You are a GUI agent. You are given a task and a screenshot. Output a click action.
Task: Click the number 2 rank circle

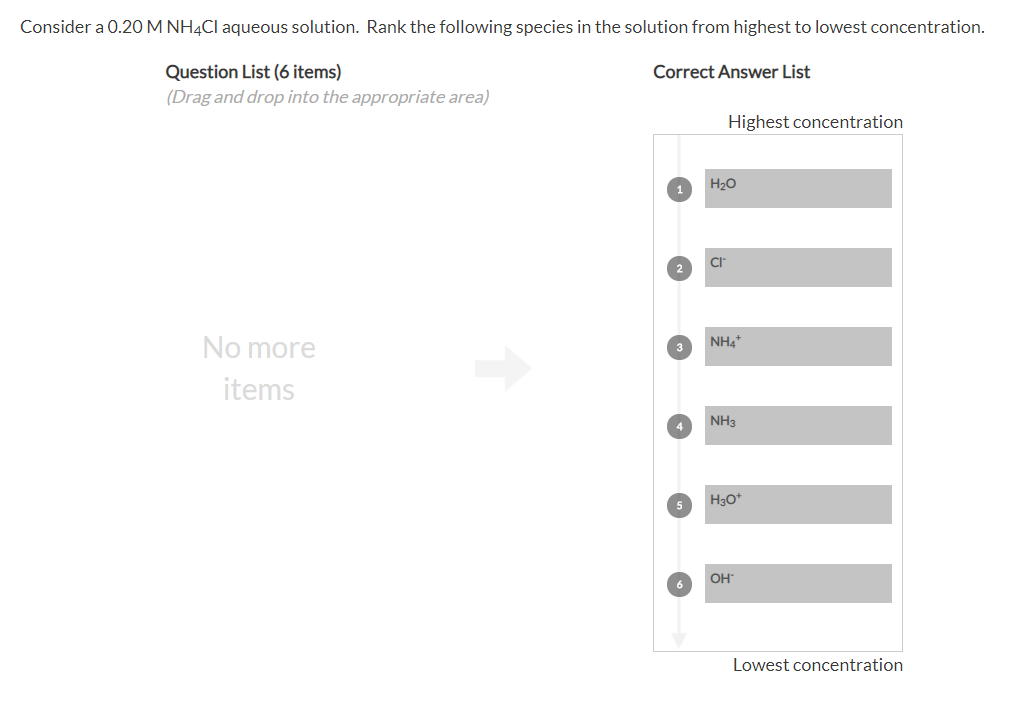(679, 268)
